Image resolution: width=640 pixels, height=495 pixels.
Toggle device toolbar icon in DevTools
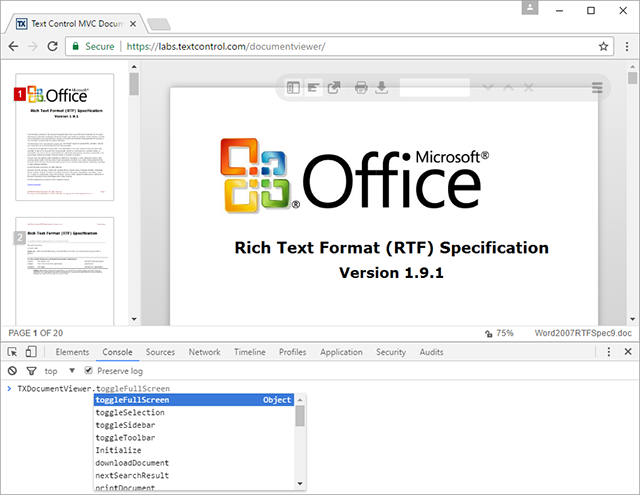(x=31, y=352)
